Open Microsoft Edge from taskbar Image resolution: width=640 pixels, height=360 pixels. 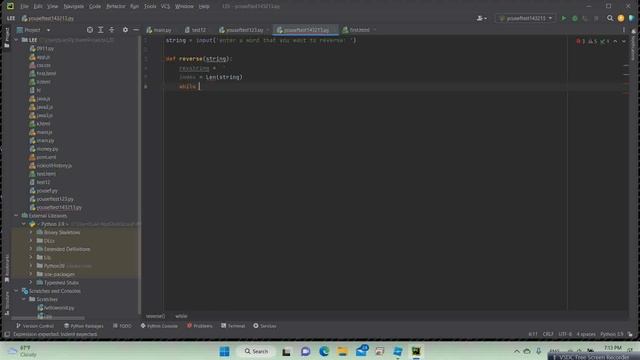pos(324,351)
